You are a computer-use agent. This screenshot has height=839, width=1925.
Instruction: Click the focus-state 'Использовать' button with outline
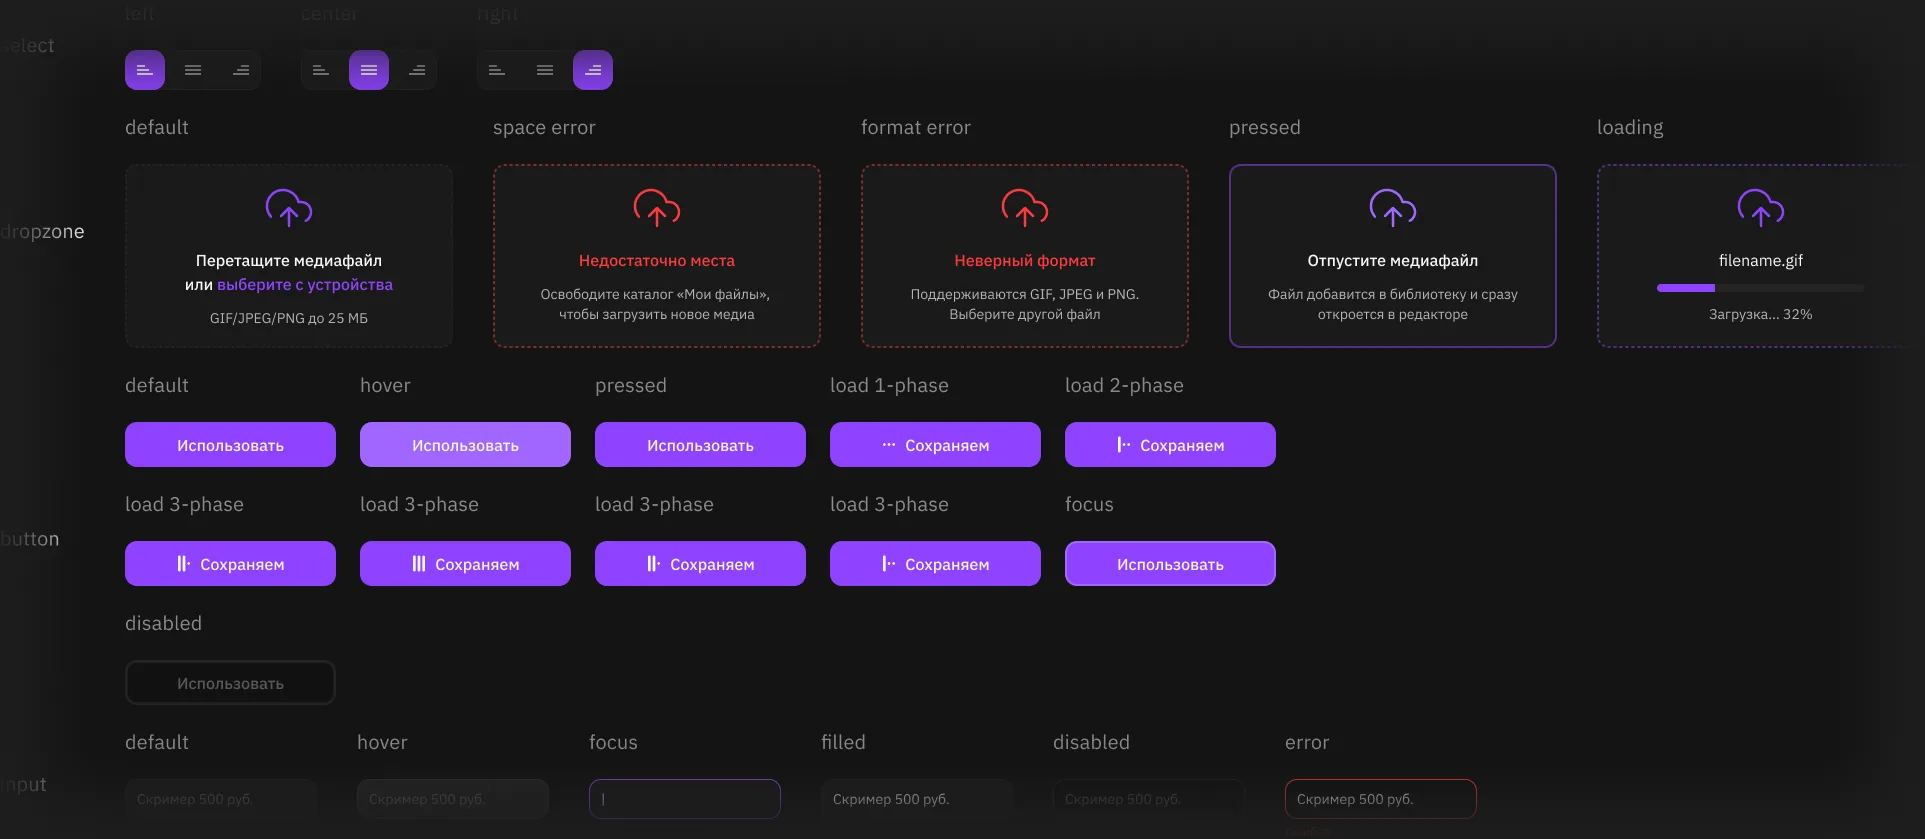(x=1170, y=564)
